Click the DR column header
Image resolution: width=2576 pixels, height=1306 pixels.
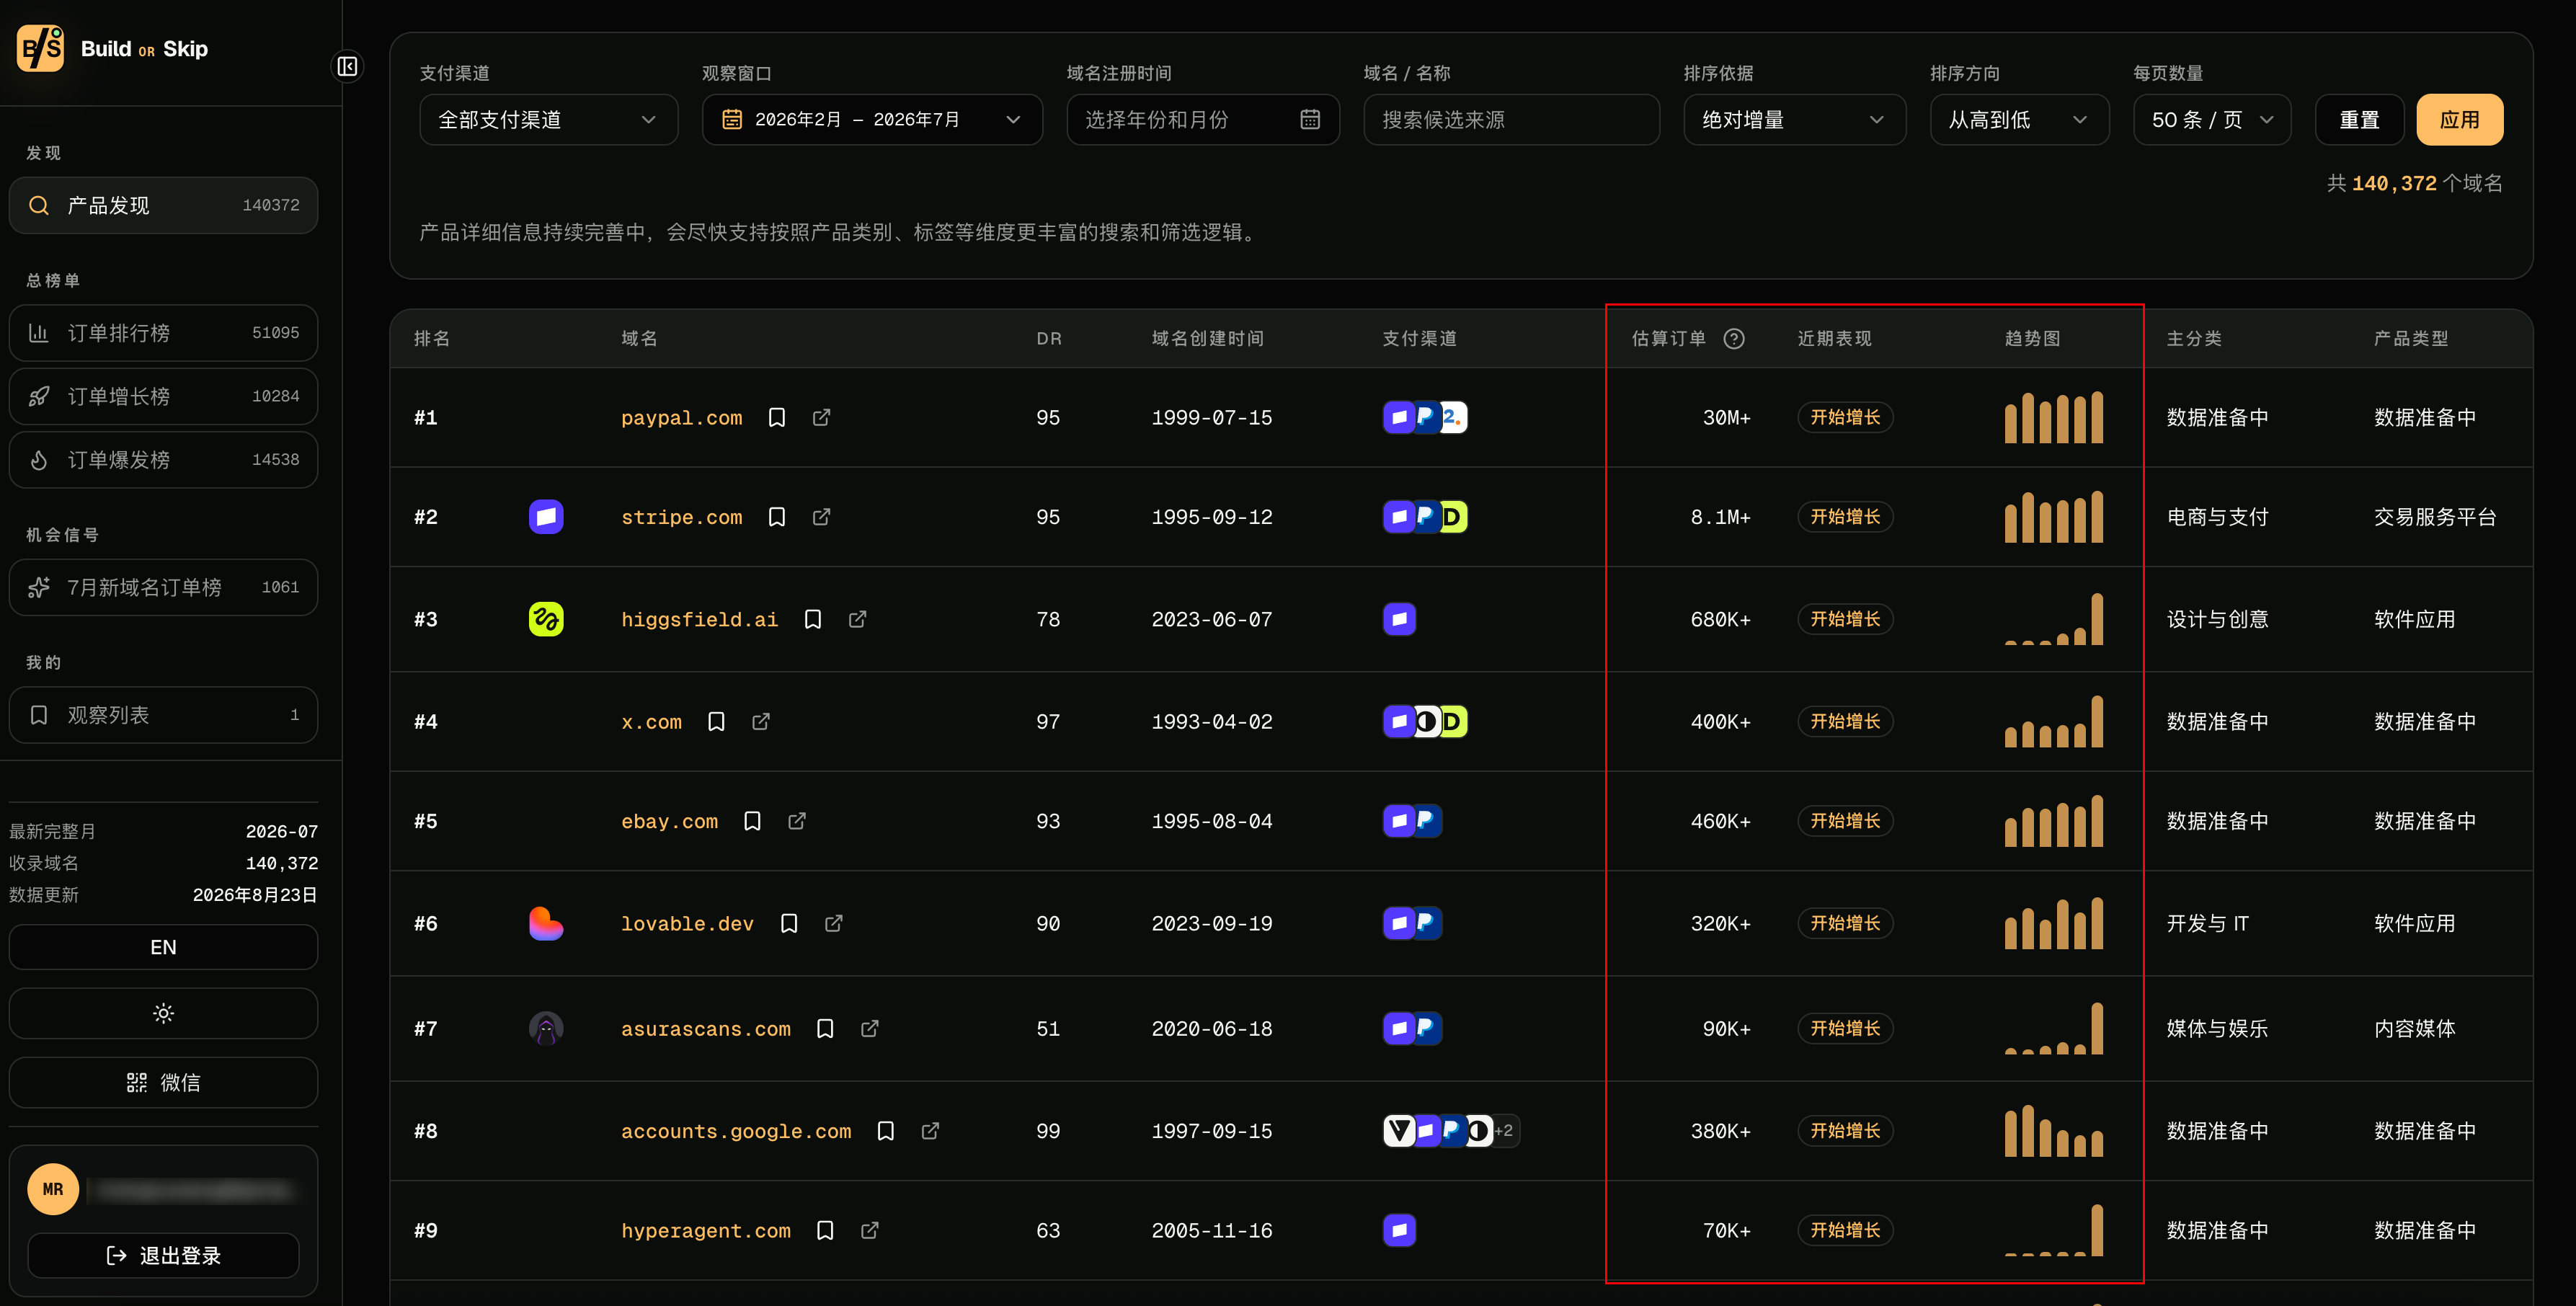tap(1049, 339)
